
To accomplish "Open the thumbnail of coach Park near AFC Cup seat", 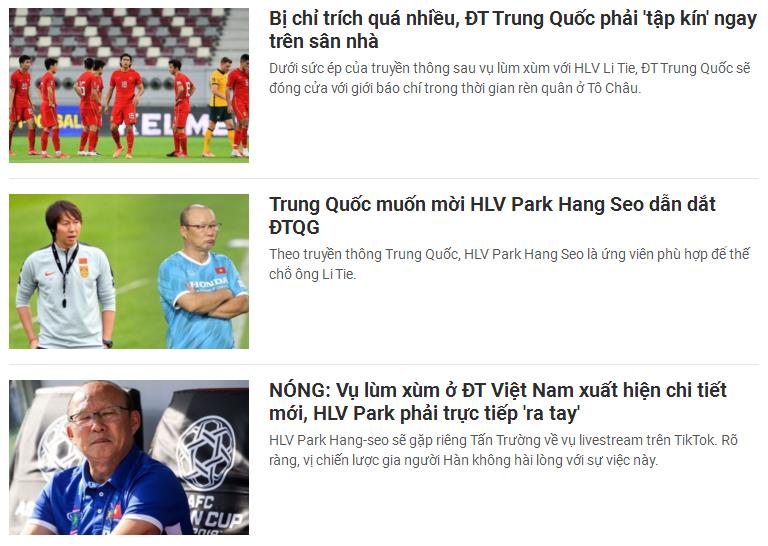I will 129,457.
